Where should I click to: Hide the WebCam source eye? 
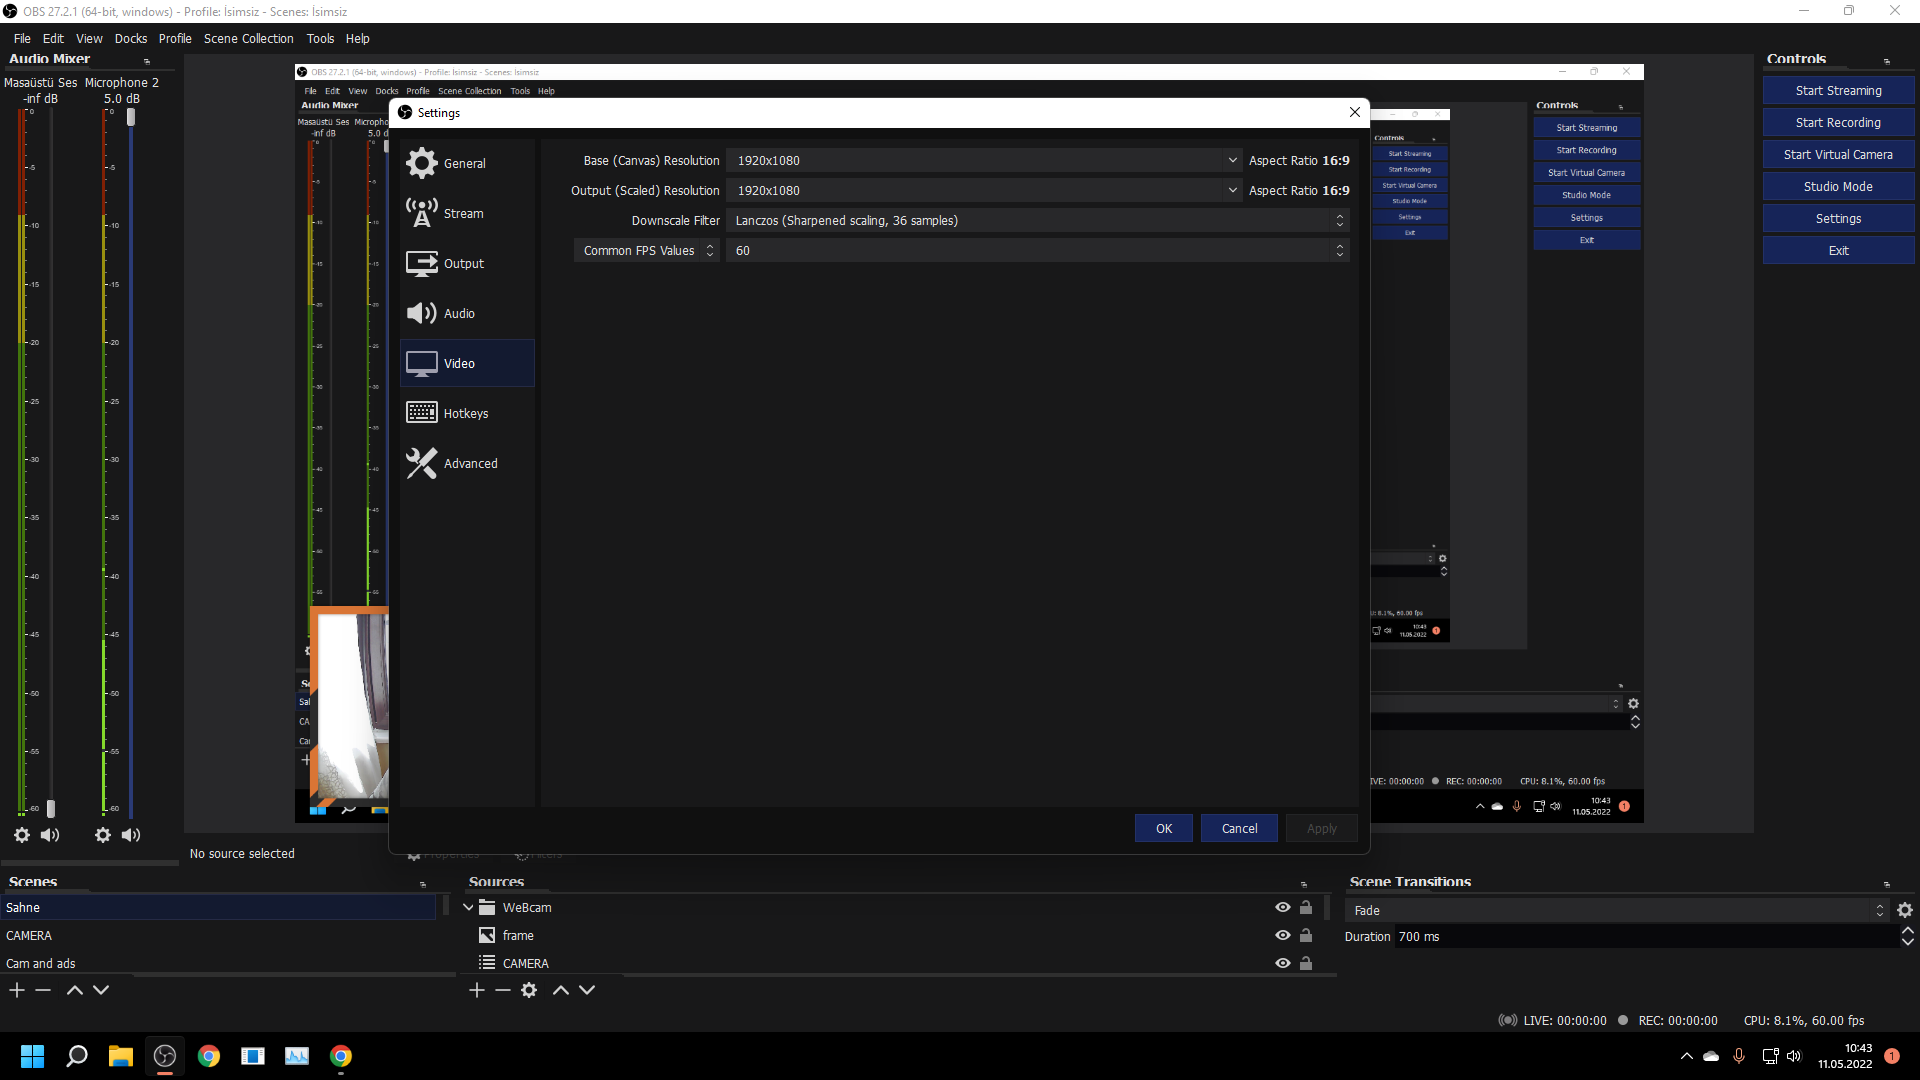pyautogui.click(x=1283, y=907)
